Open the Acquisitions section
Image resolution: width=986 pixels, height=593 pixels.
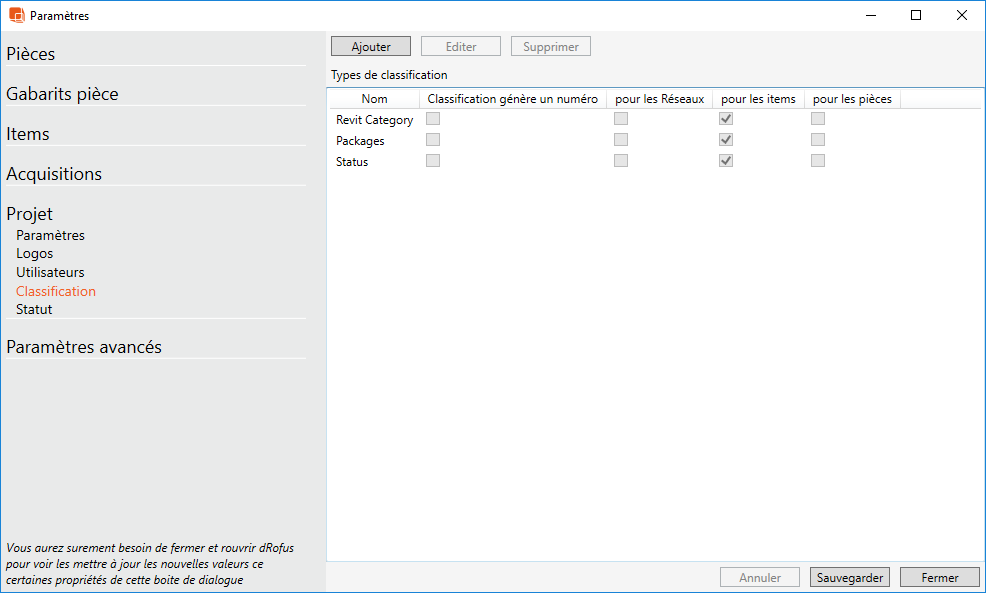point(54,174)
